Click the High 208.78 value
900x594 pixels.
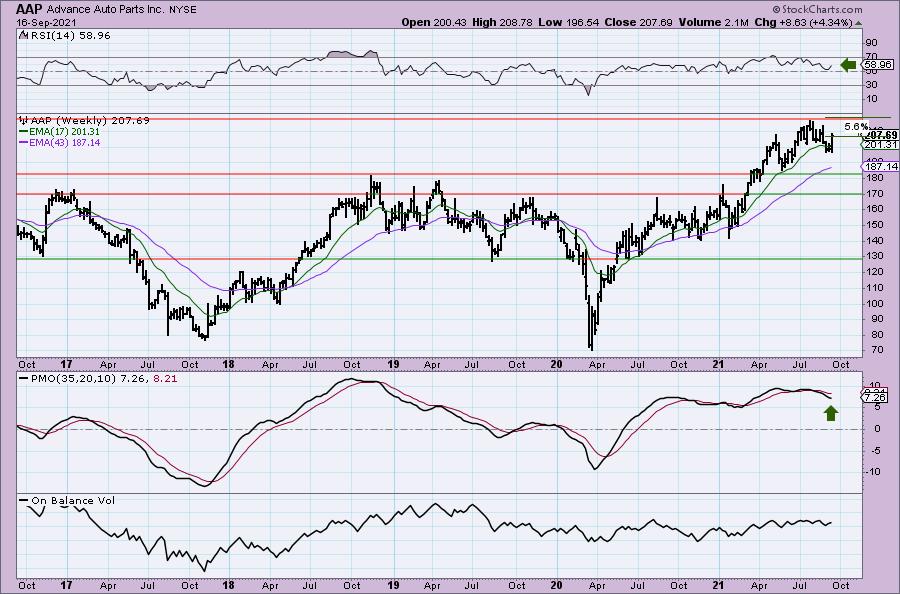coord(502,22)
